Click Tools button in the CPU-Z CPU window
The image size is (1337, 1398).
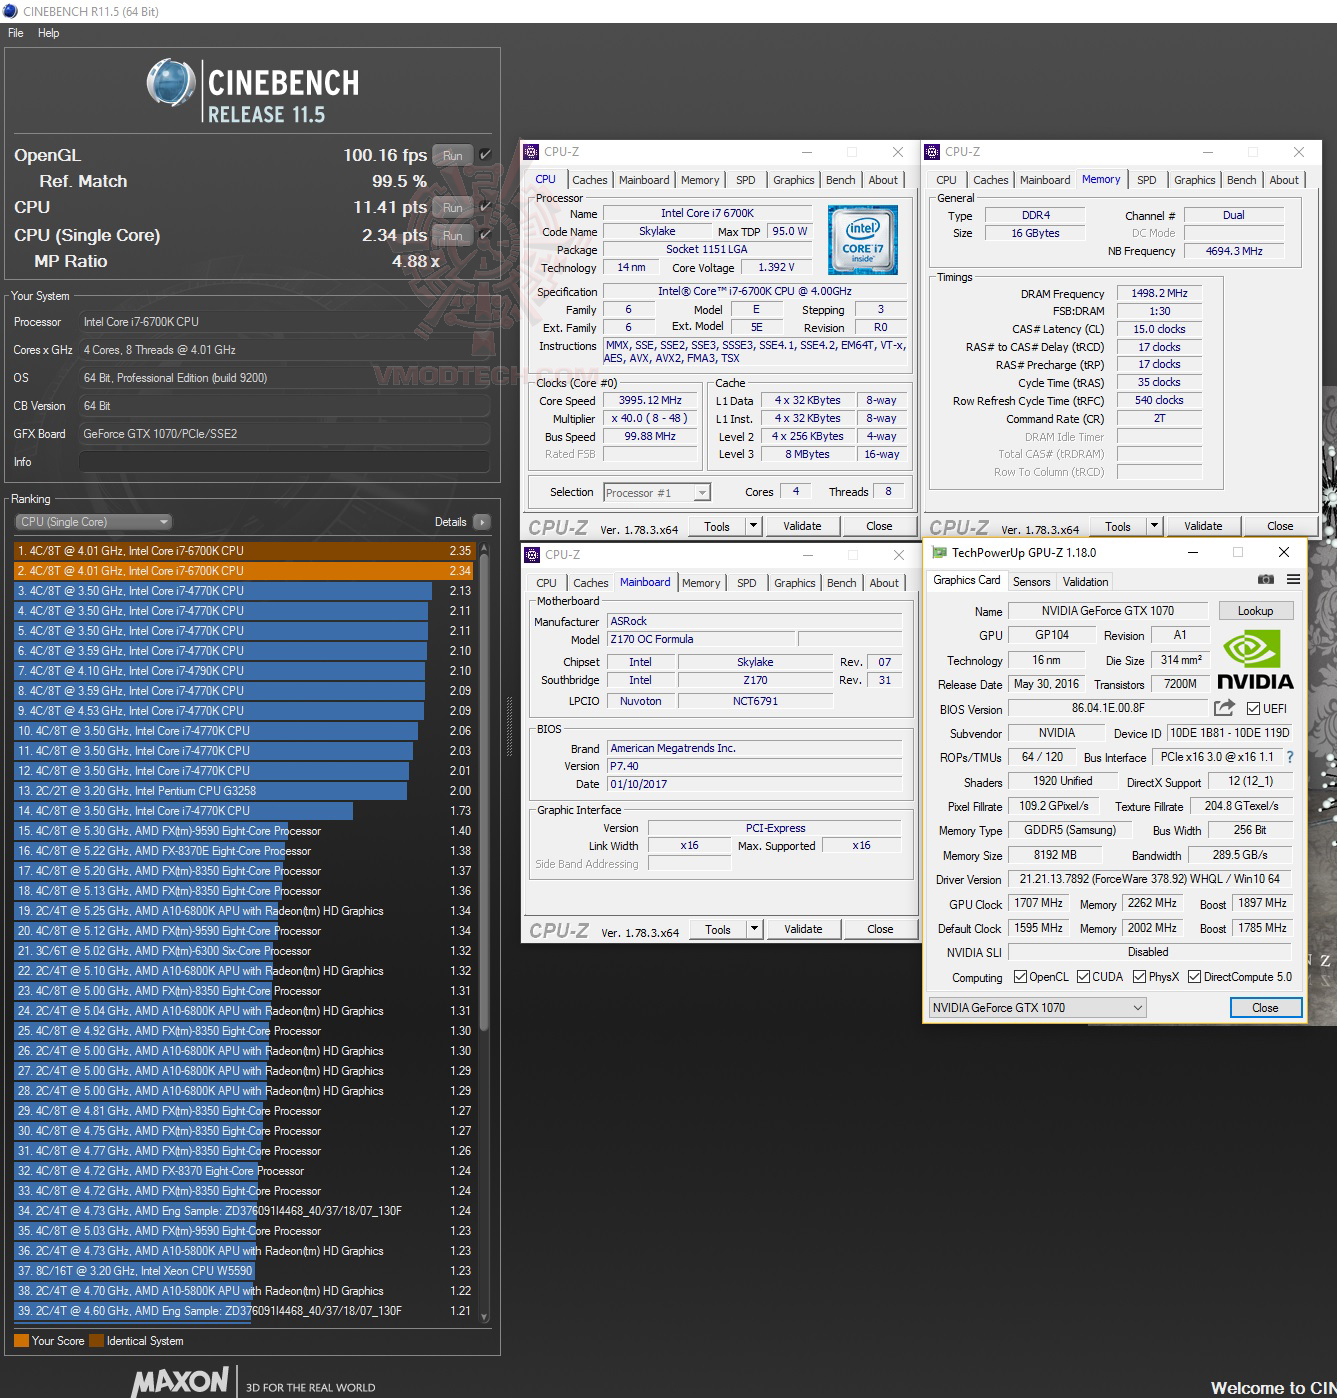tap(716, 526)
